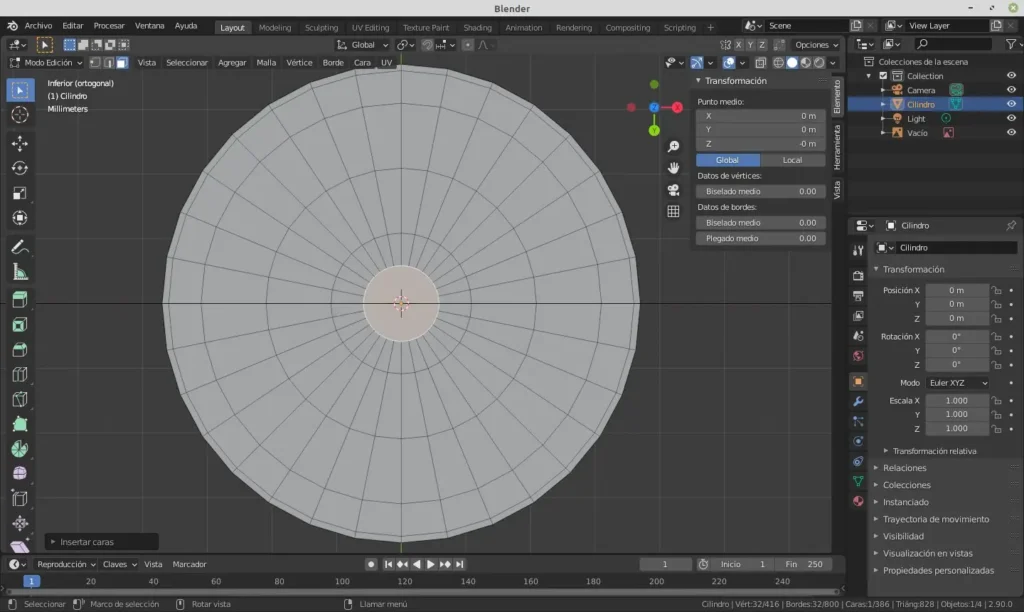Expand the Visibilidad panel
The width and height of the screenshot is (1024, 612).
(x=903, y=536)
